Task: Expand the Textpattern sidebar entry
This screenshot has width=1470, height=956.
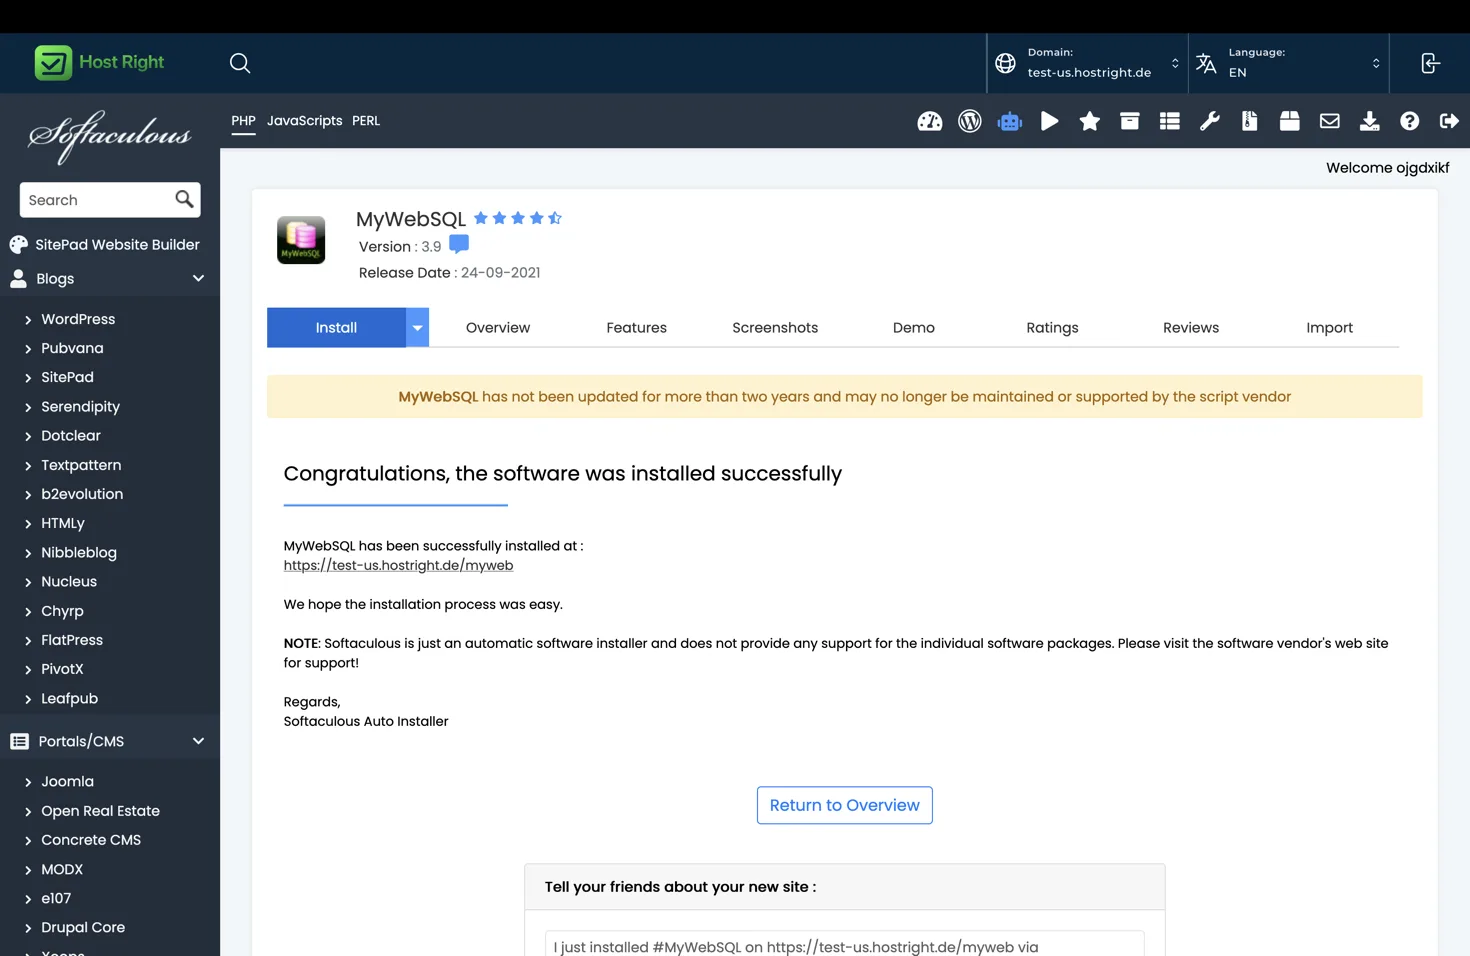Action: [x=28, y=466]
